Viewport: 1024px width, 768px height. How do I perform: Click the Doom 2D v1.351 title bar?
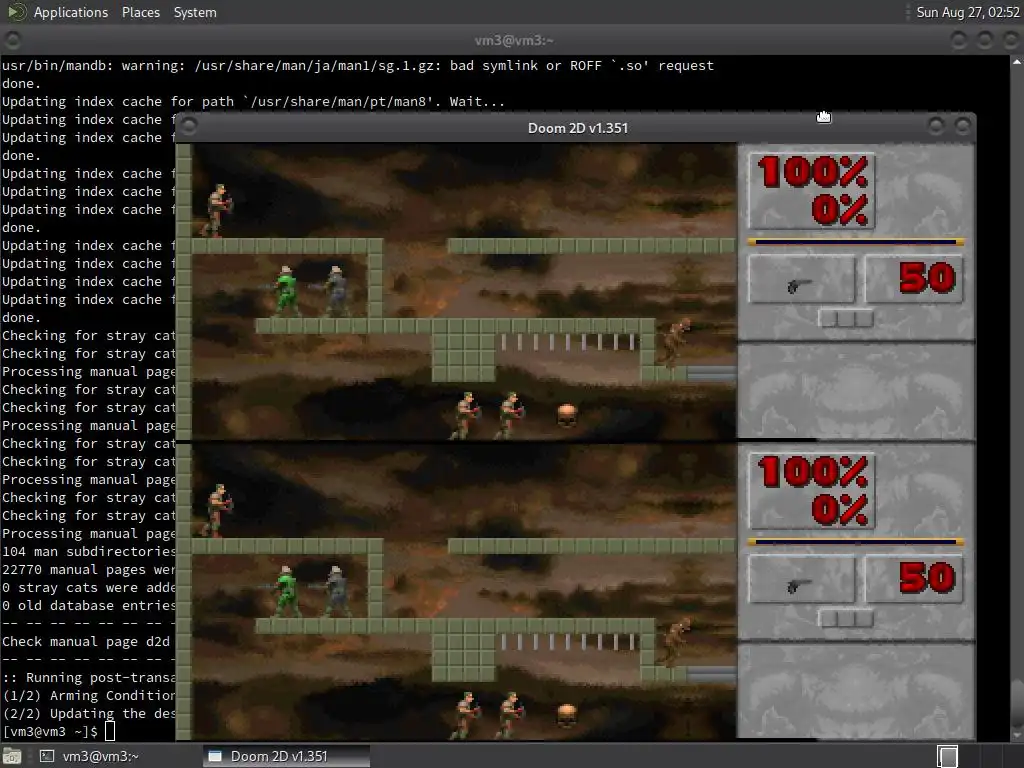[x=577, y=128]
